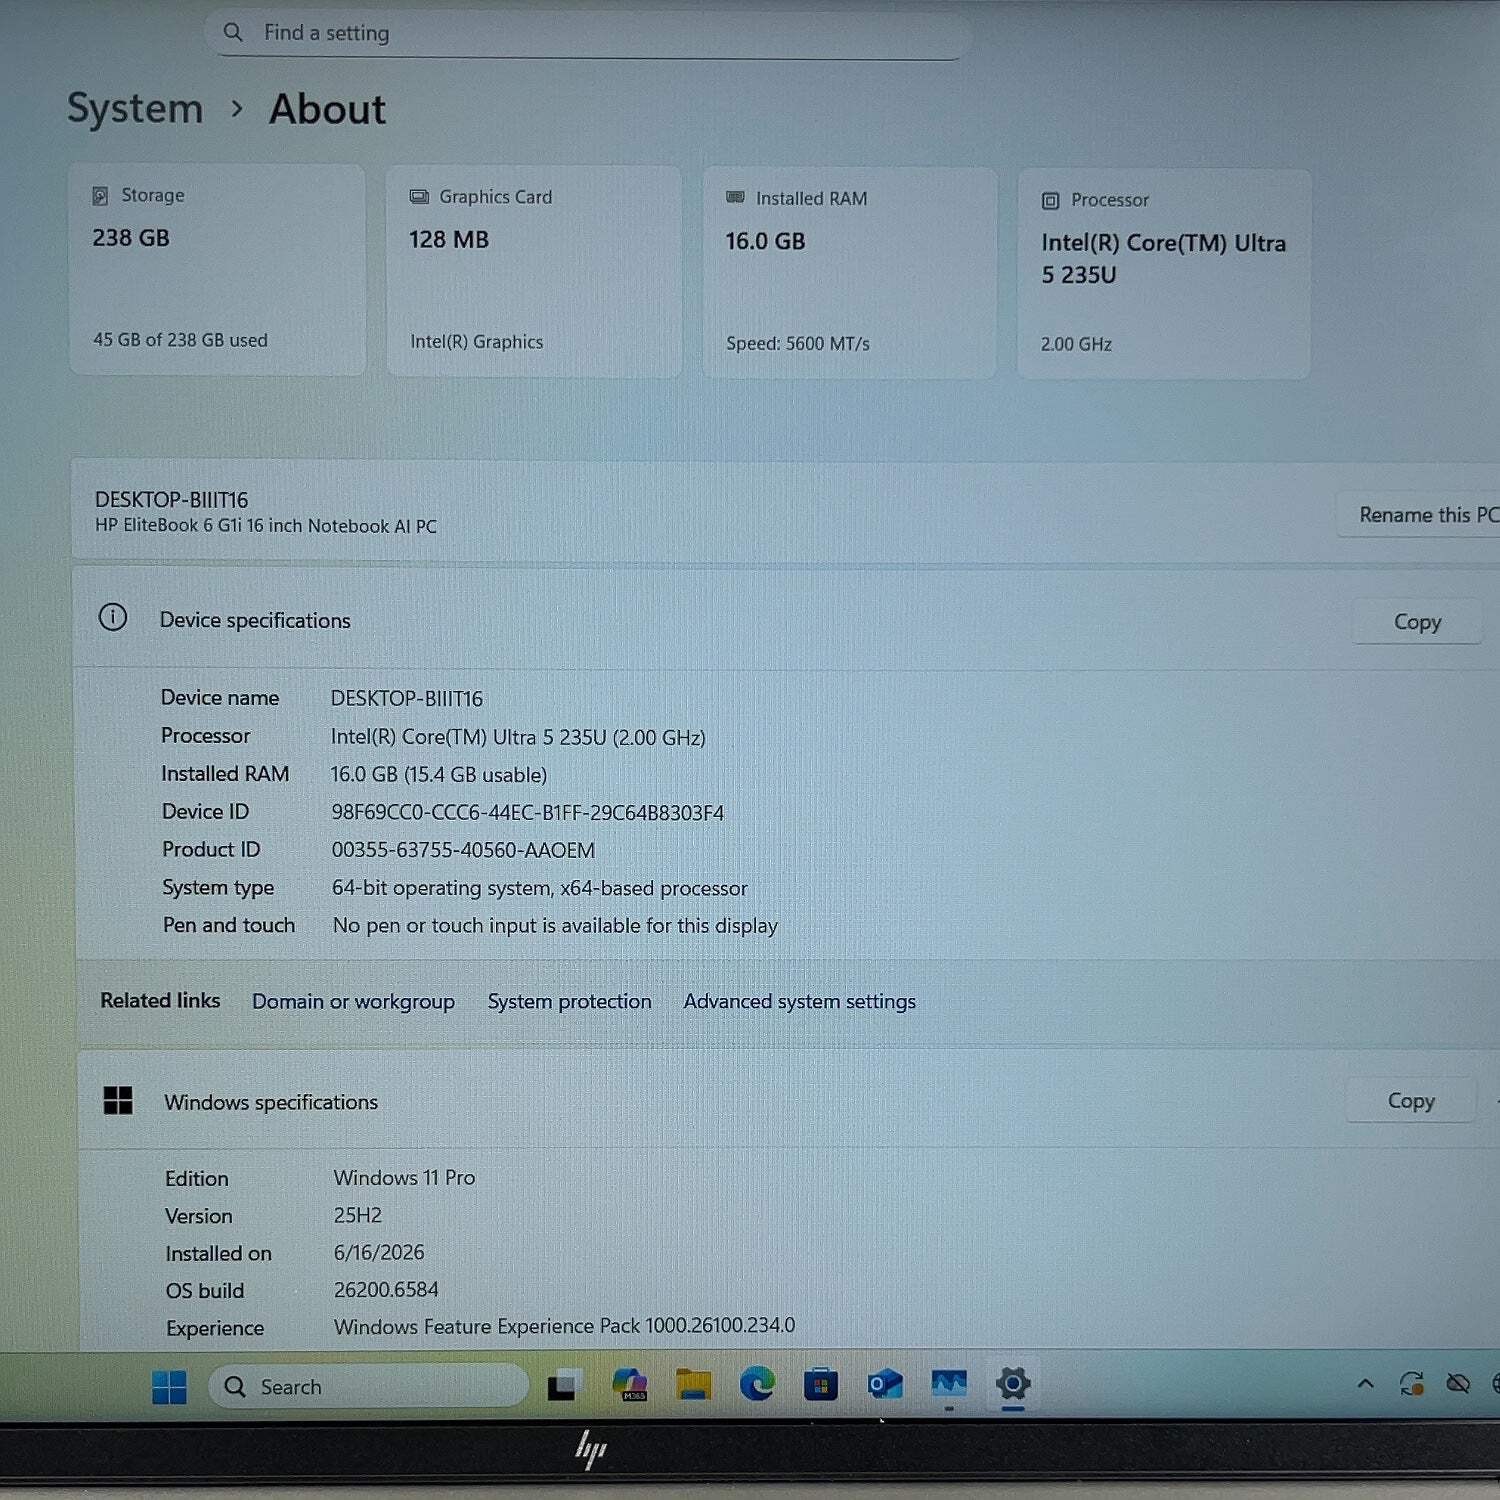Click the System type 64-bit value
This screenshot has width=1500, height=1500.
click(540, 888)
